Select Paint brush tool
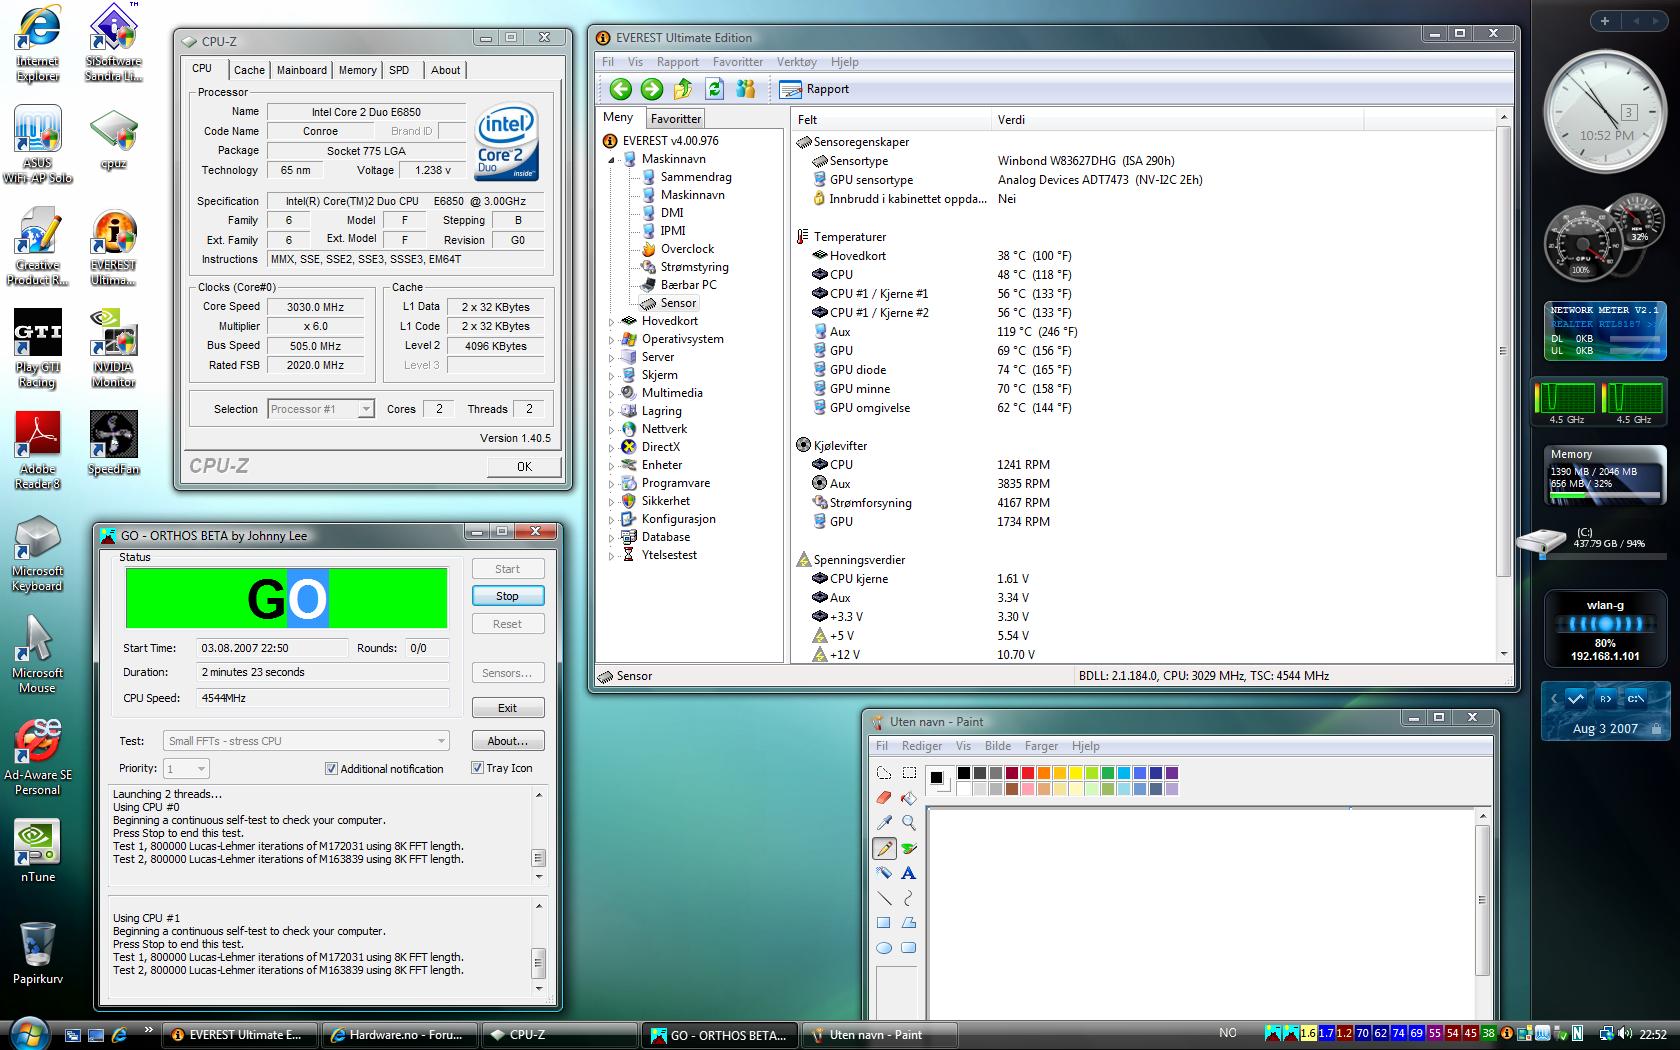 [909, 848]
